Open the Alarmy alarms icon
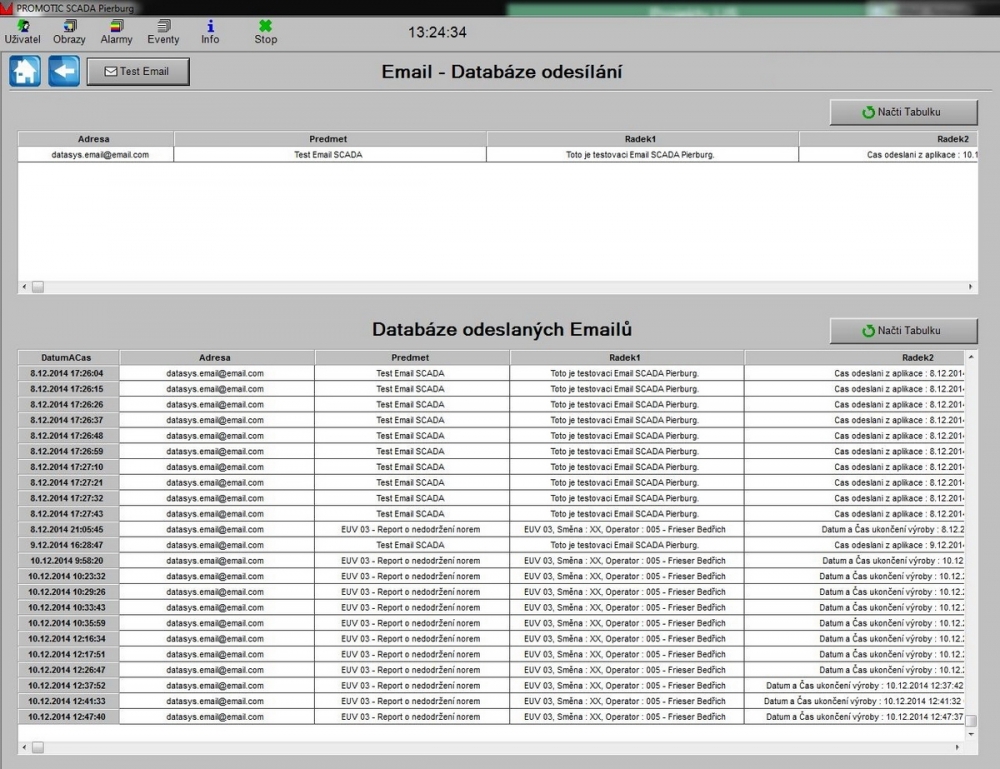Screen dimensions: 1000x769 pyautogui.click(x=116, y=32)
